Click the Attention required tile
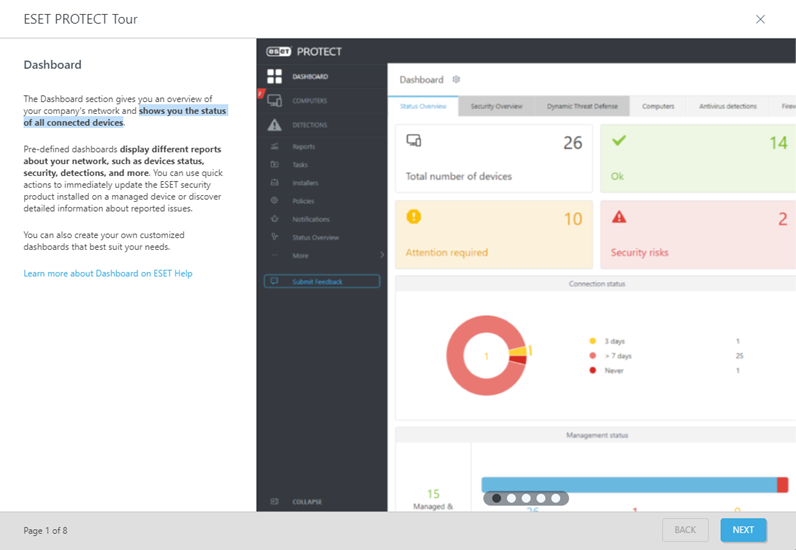Image resolution: width=796 pixels, height=550 pixels. (x=494, y=235)
